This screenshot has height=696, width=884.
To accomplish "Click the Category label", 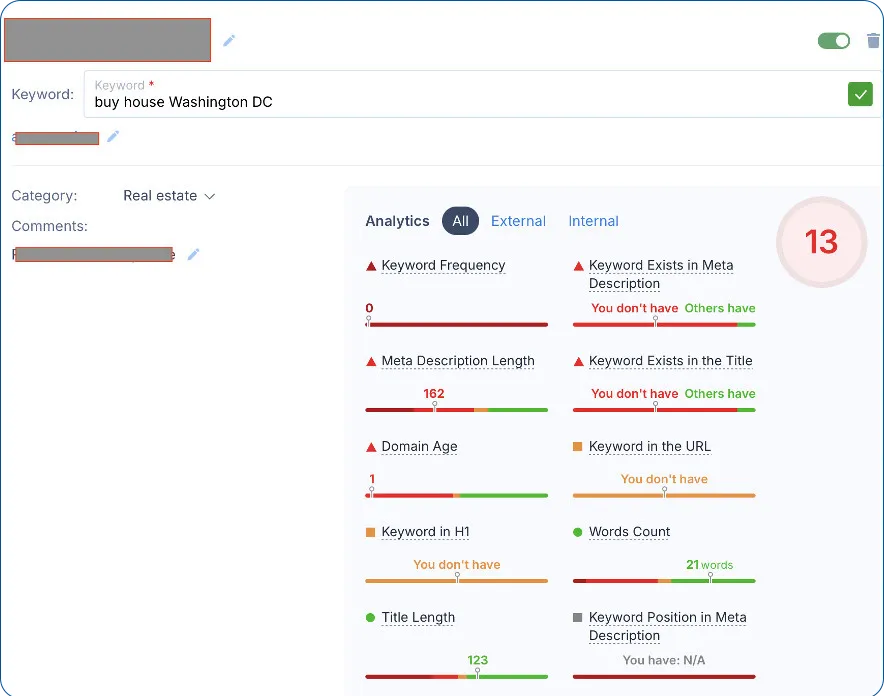I will pyautogui.click(x=44, y=196).
